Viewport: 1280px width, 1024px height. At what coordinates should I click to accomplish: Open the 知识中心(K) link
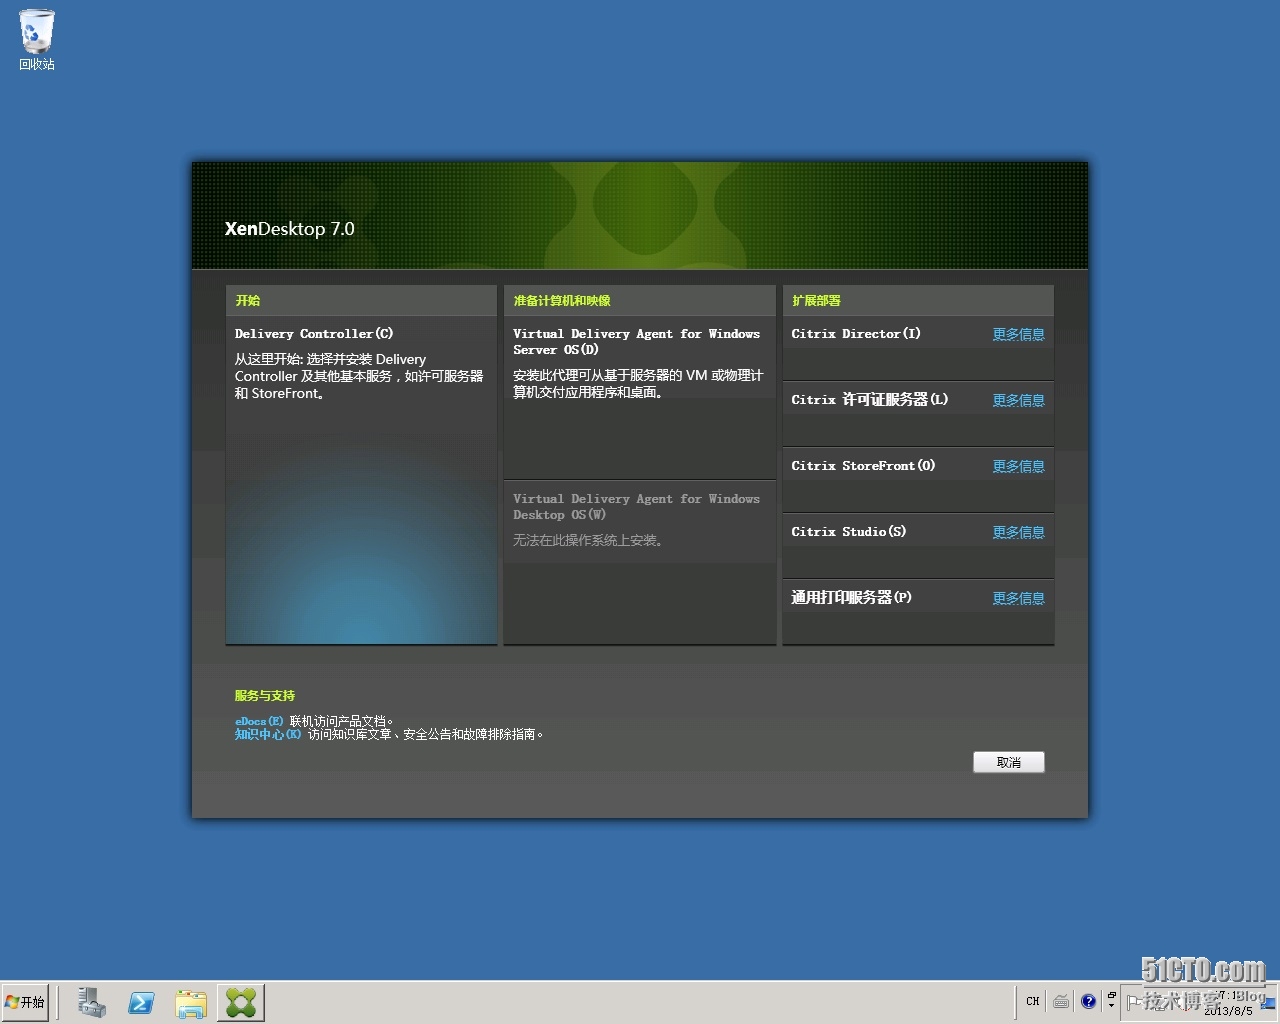tap(268, 734)
